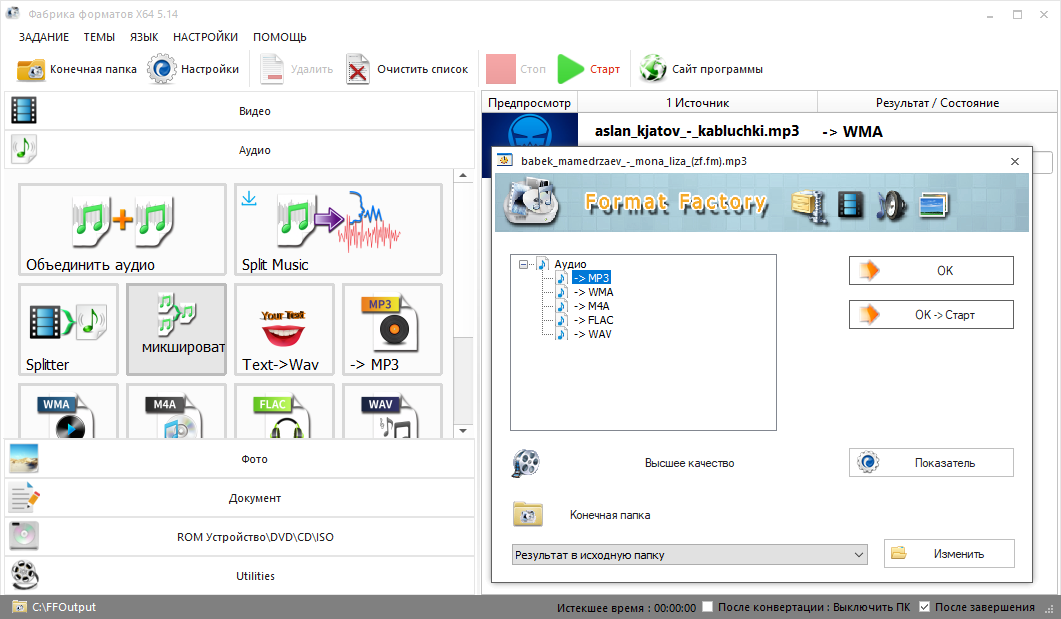The height and width of the screenshot is (619, 1061).
Task: Click the audio tools scrollbar up arrow
Action: point(464,176)
